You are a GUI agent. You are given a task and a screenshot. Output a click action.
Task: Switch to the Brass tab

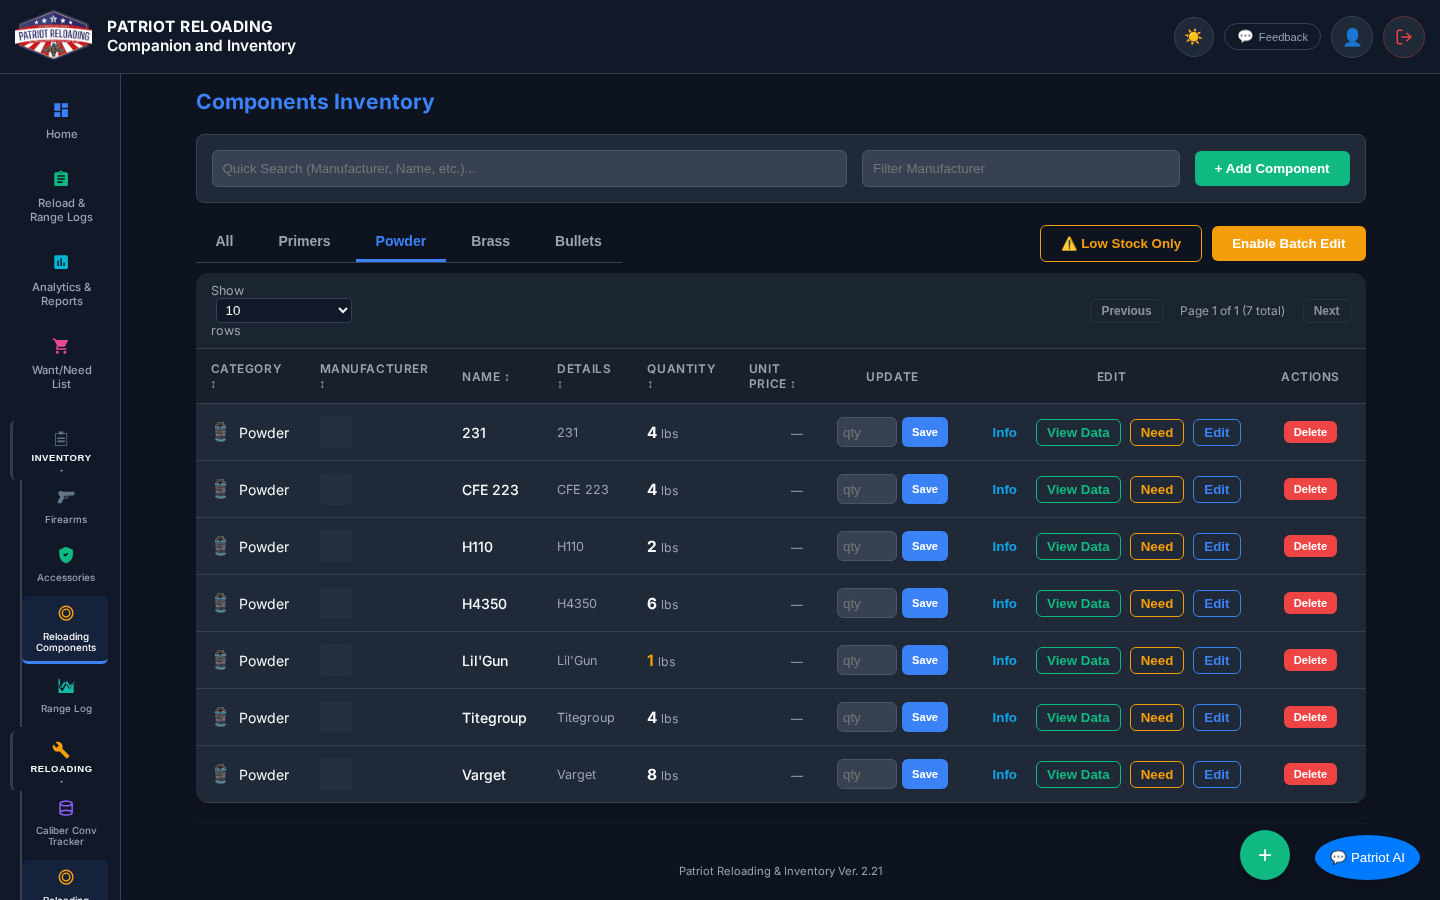click(x=490, y=241)
